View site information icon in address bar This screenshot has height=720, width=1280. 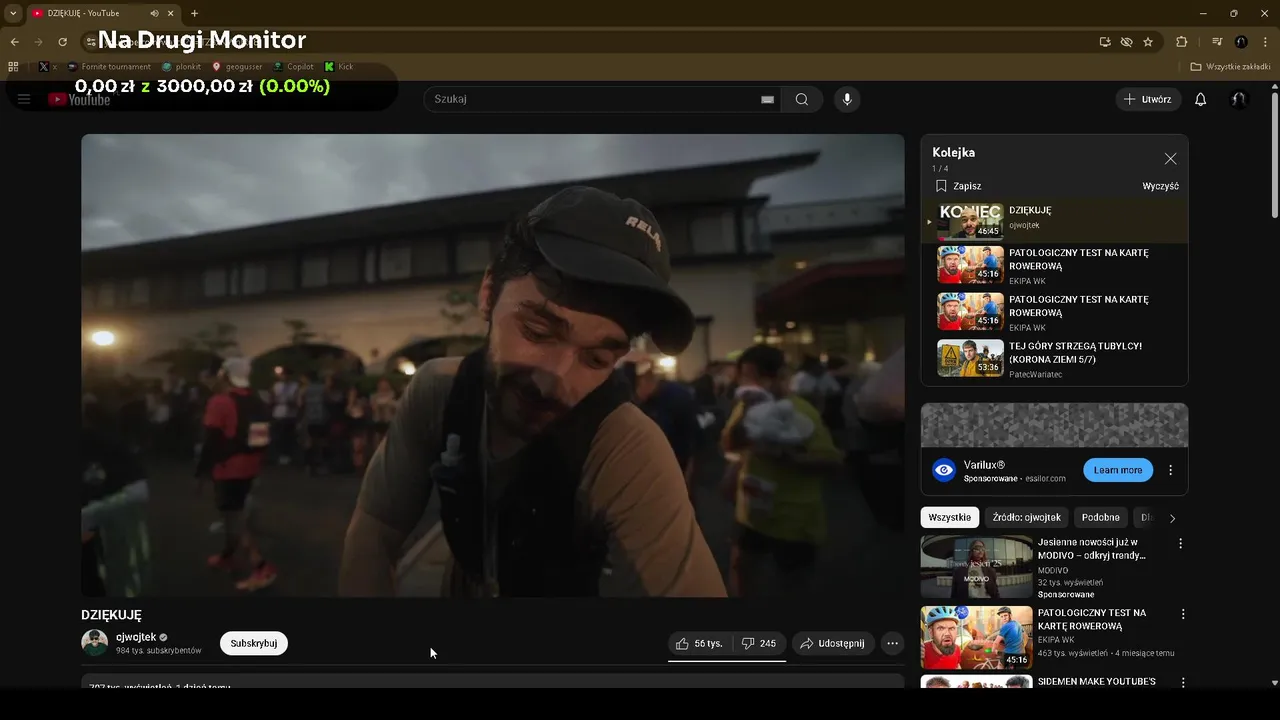90,42
